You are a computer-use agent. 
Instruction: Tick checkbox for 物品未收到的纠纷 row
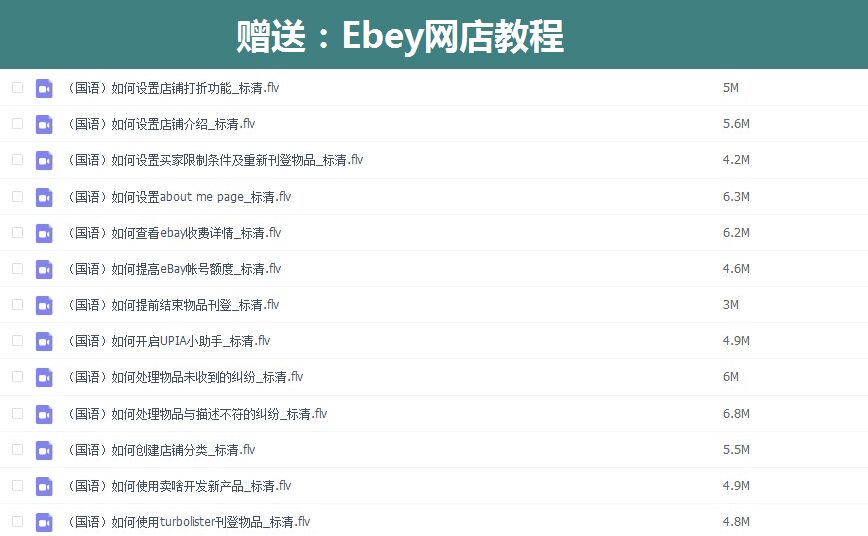coord(17,377)
